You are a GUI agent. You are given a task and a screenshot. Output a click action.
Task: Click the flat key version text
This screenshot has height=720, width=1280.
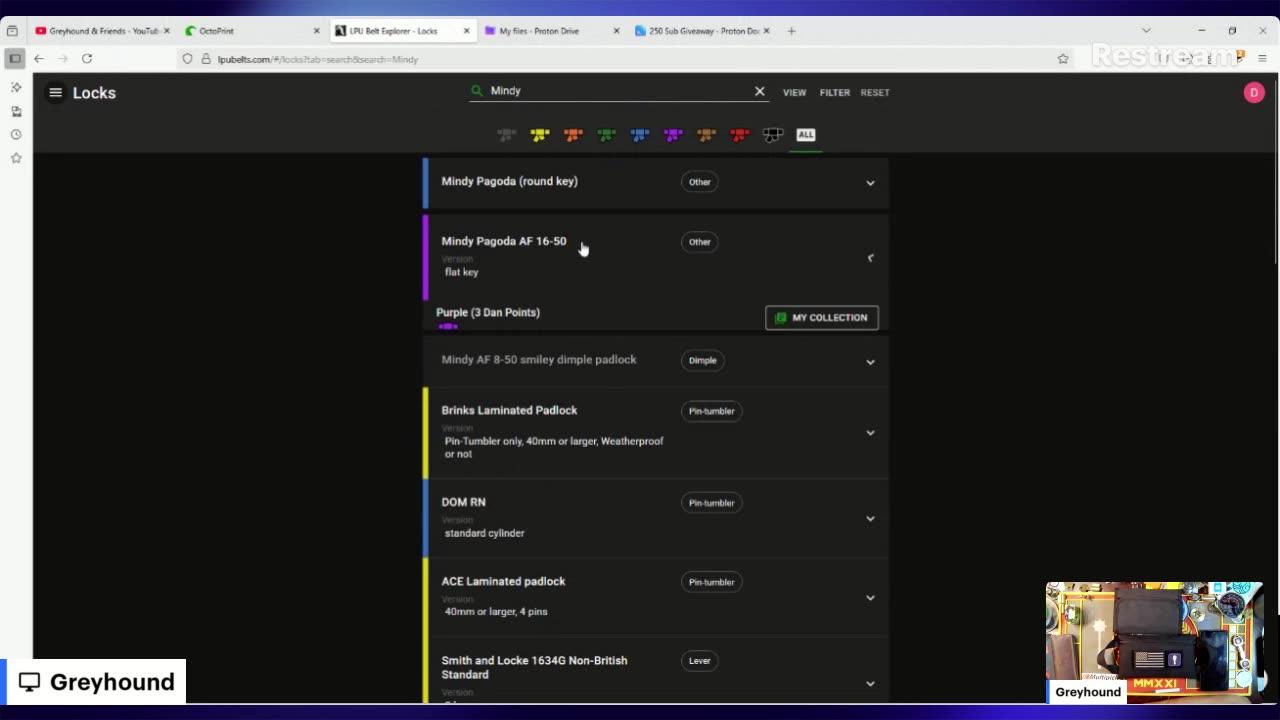461,272
